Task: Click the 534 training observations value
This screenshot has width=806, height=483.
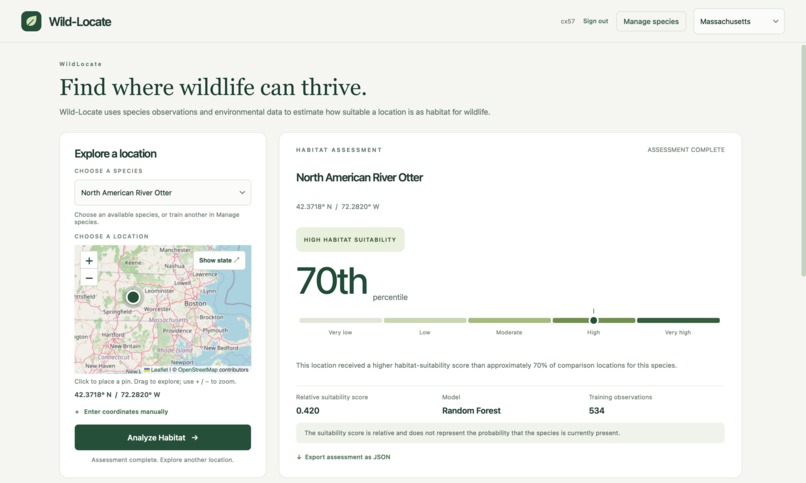Action: pyautogui.click(x=596, y=411)
